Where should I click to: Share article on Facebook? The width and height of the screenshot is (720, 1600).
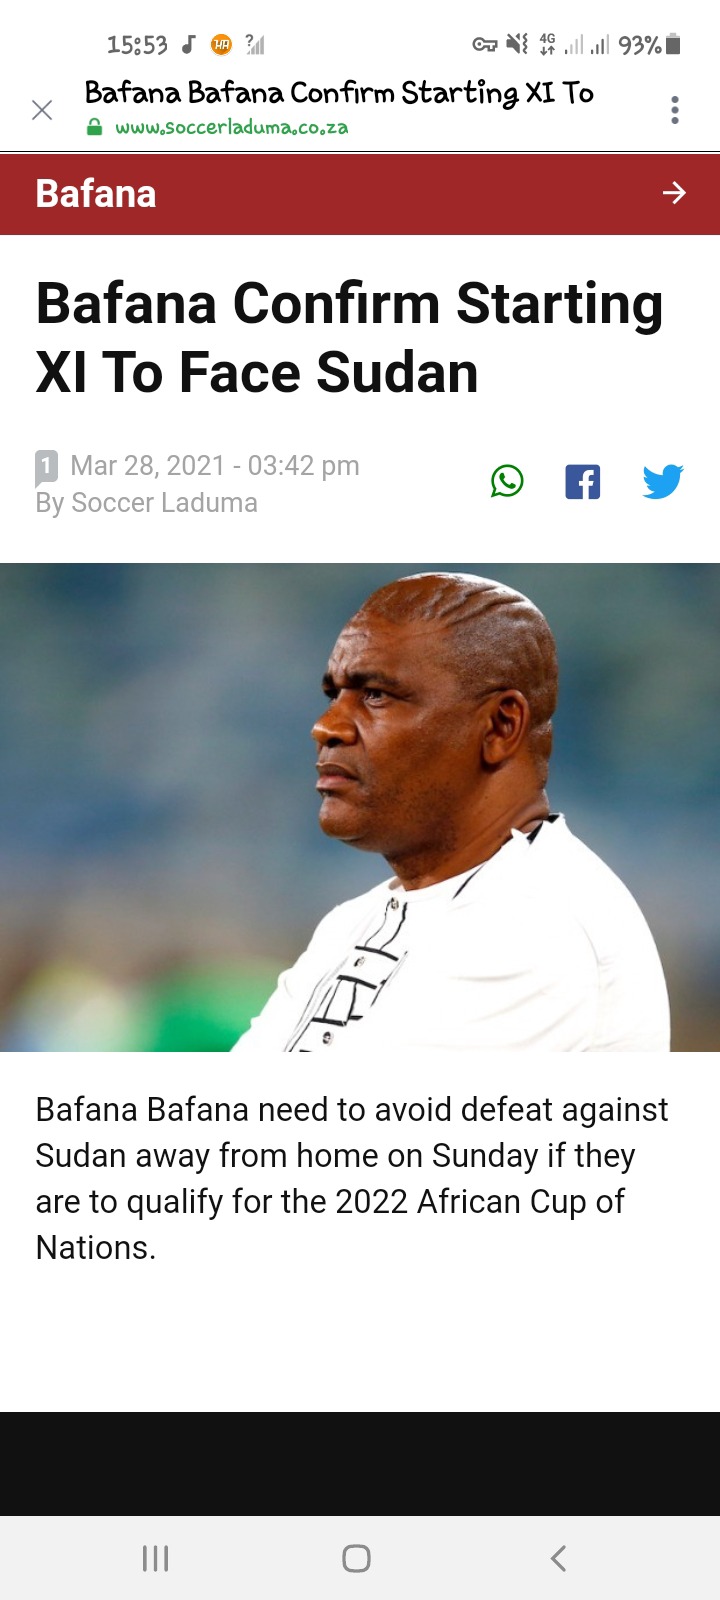tap(583, 482)
